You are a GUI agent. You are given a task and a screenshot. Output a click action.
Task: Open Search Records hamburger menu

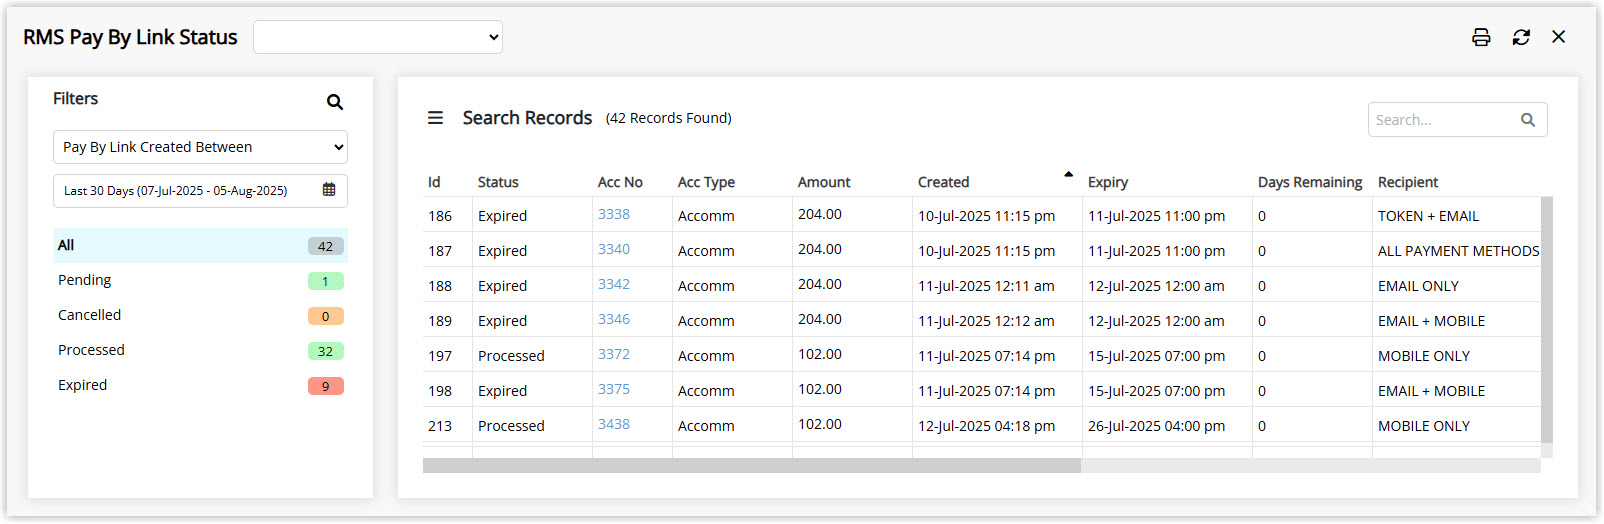[x=436, y=118]
